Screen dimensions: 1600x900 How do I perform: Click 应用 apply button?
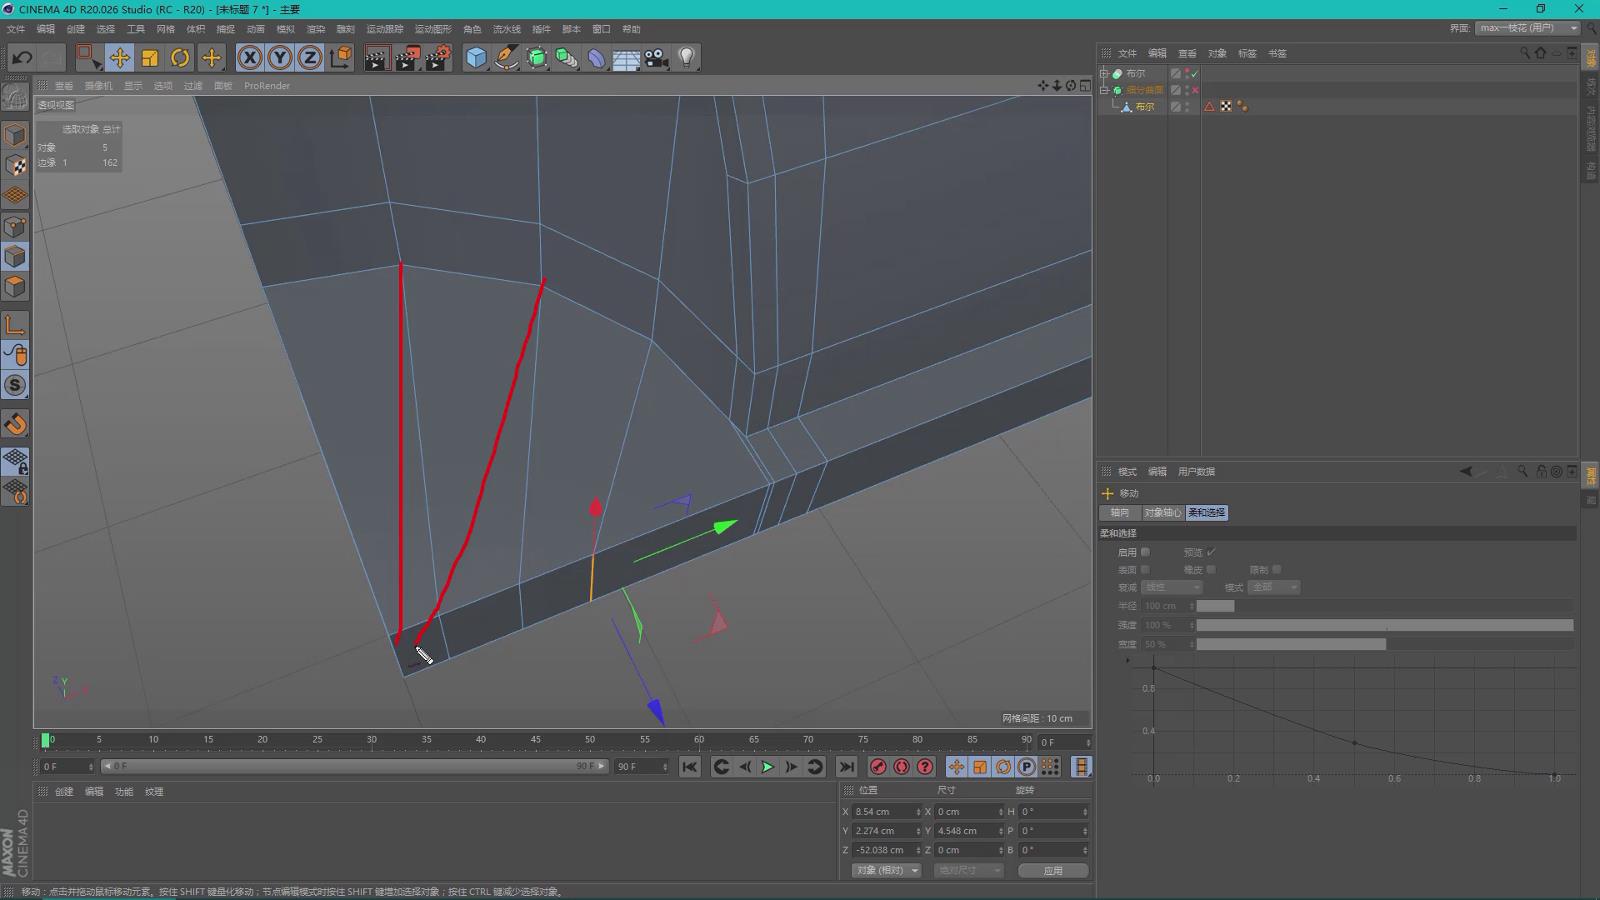[x=1053, y=870]
